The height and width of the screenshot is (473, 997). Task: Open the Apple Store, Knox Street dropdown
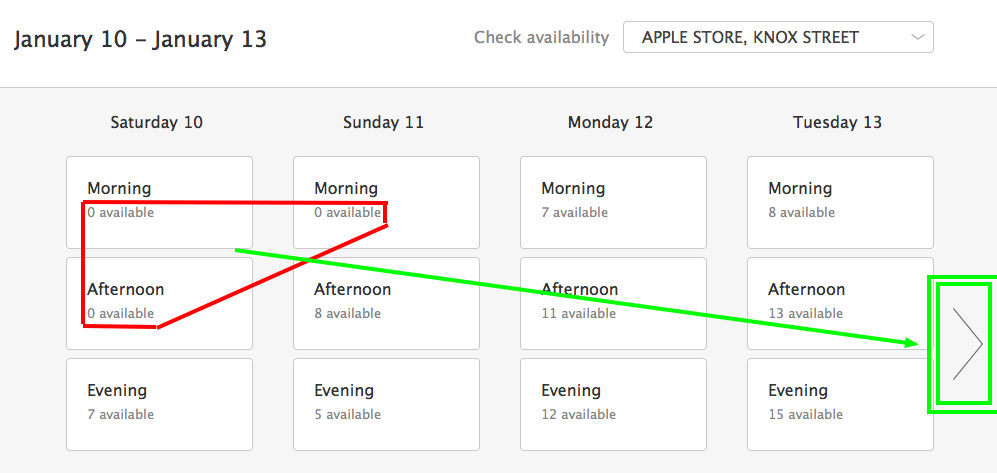coord(778,38)
